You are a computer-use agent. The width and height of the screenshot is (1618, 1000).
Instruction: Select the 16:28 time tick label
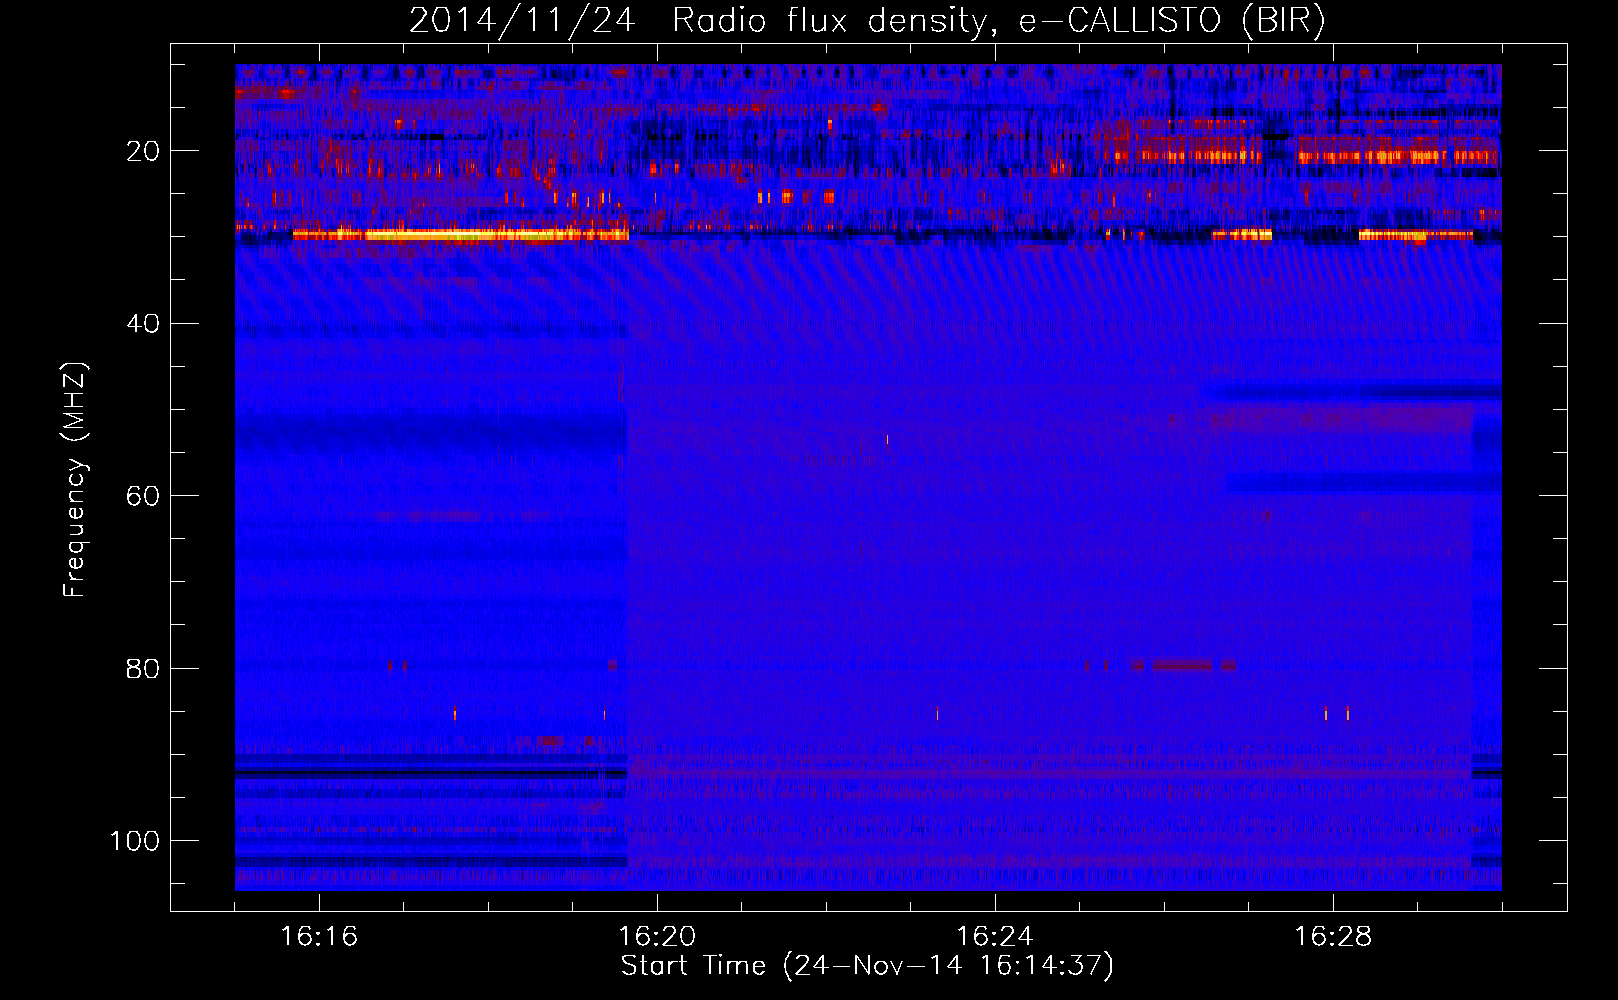pos(1333,936)
